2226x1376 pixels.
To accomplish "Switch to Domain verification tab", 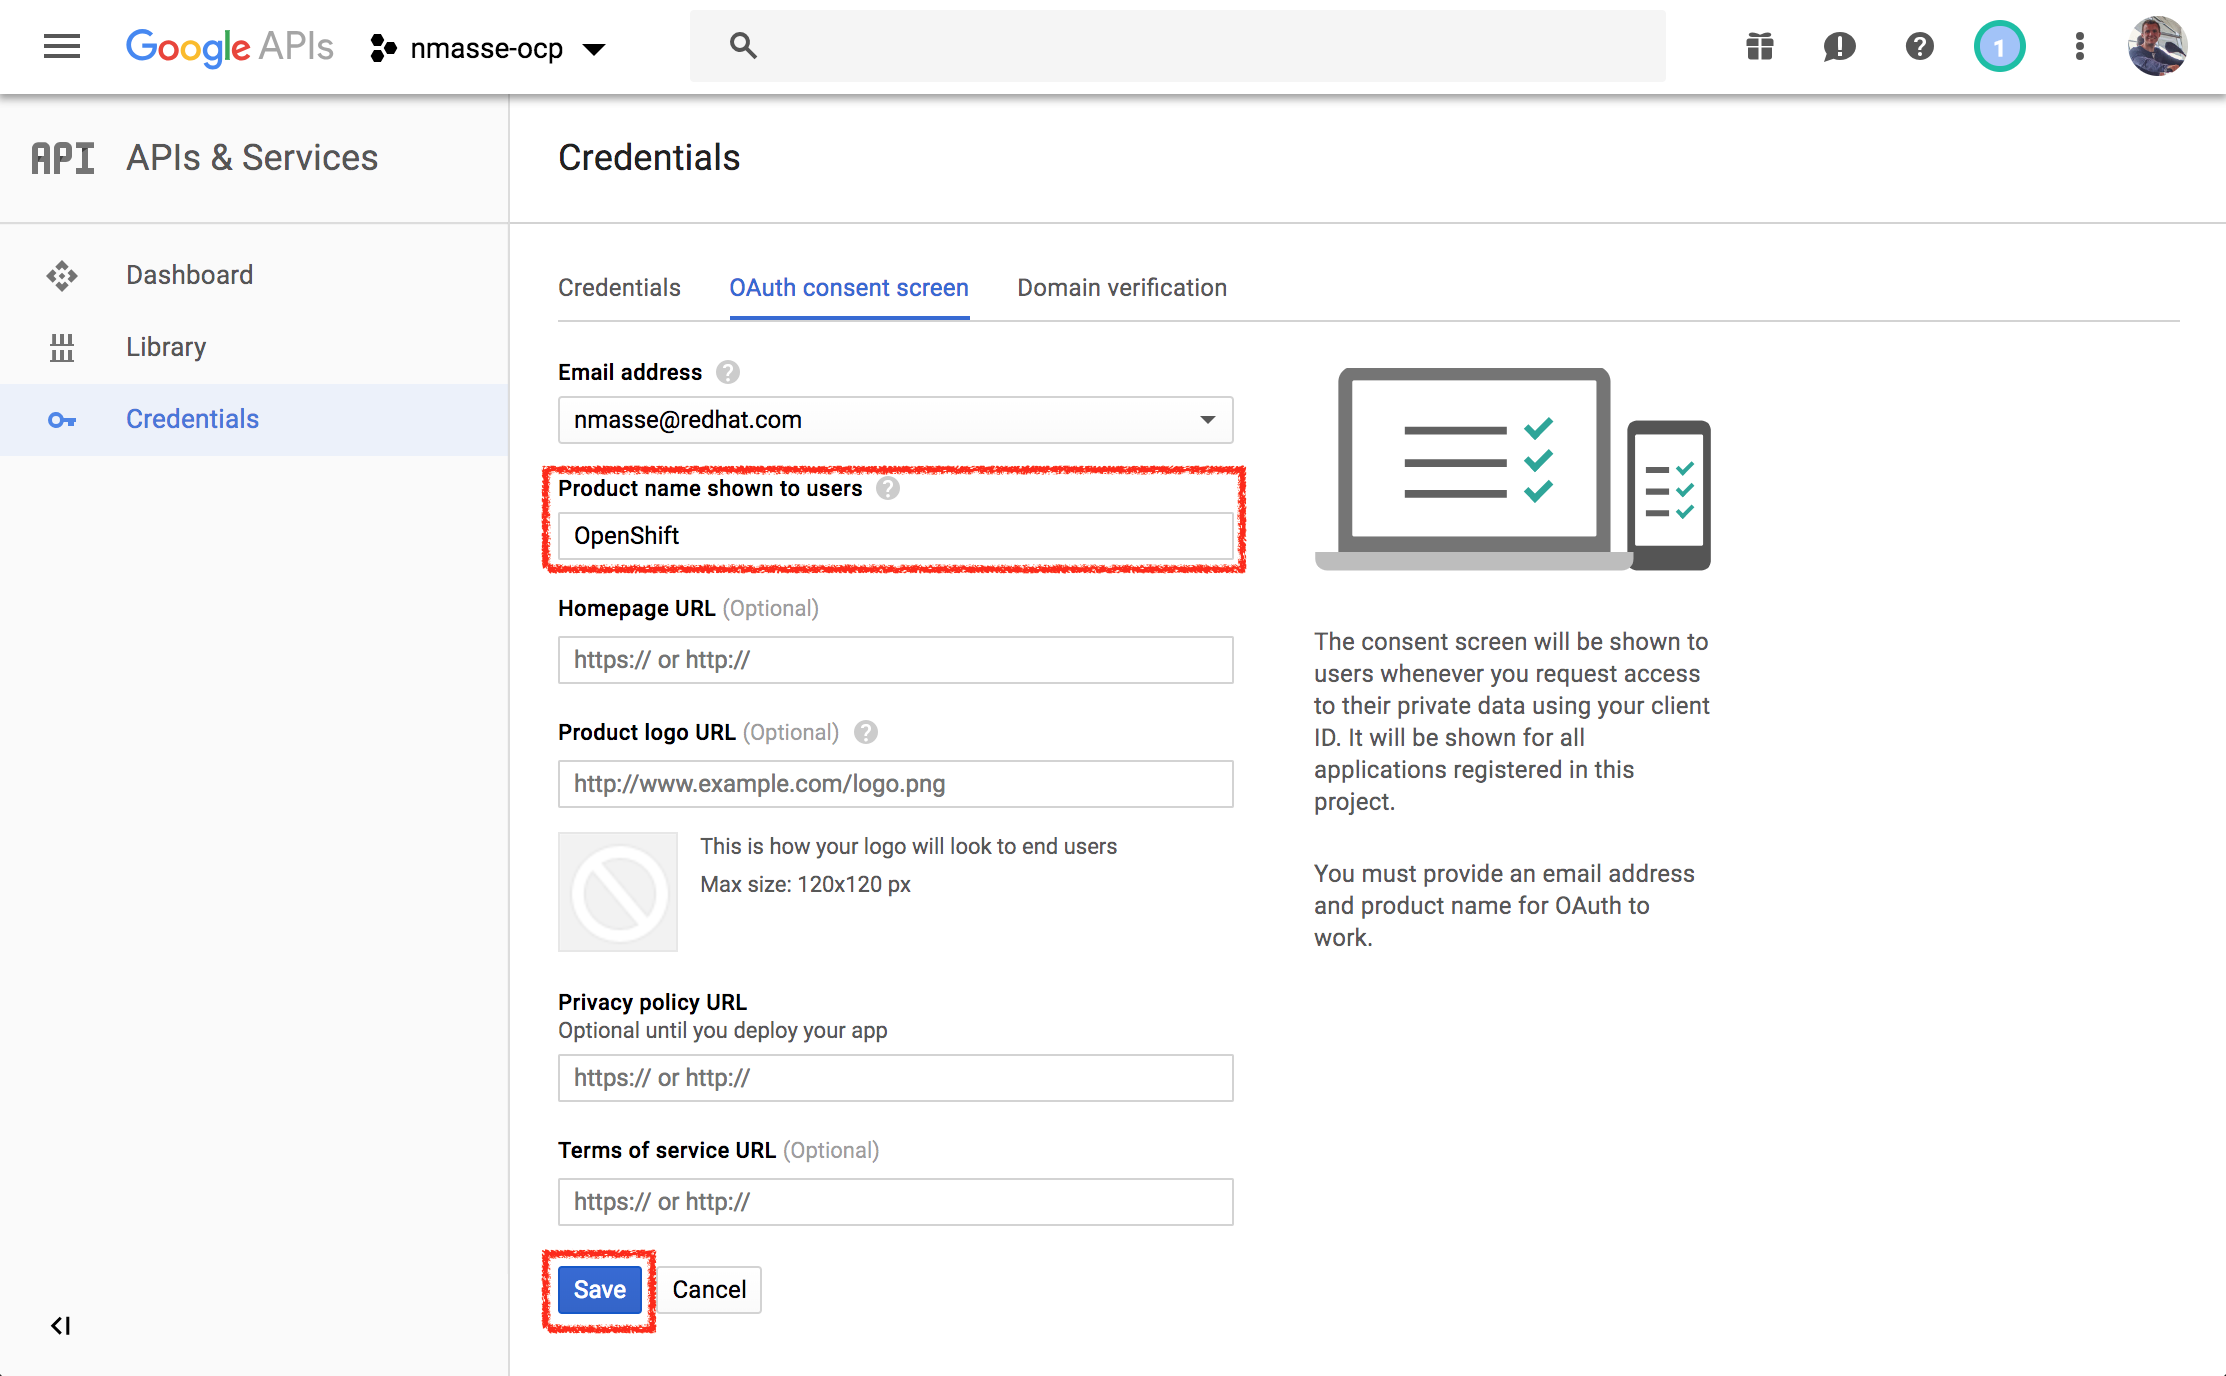I will (x=1121, y=288).
